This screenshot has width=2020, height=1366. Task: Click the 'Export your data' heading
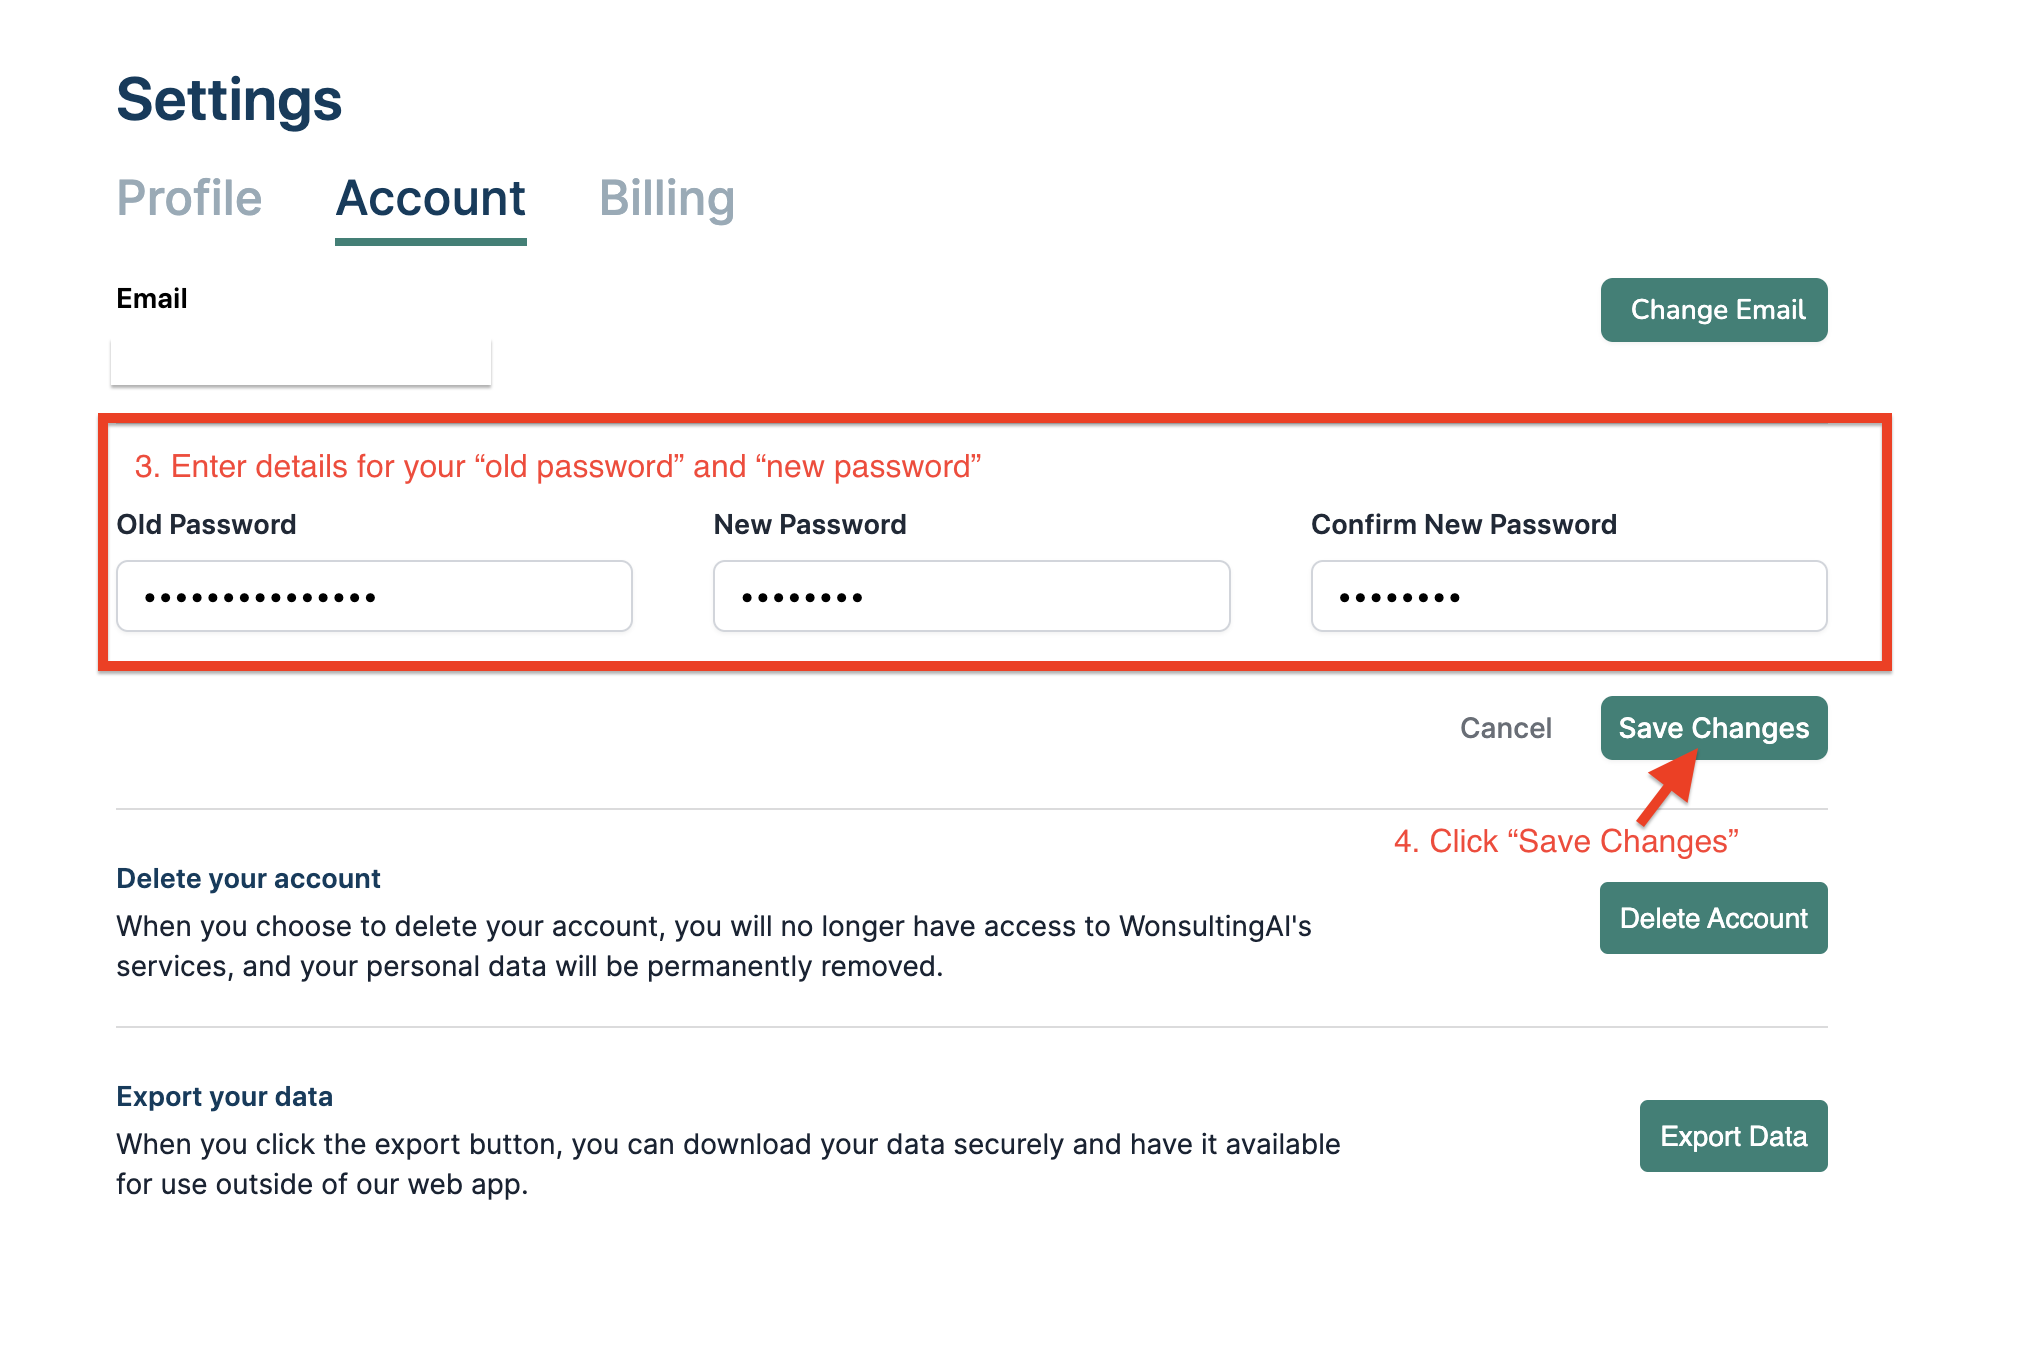[224, 1096]
